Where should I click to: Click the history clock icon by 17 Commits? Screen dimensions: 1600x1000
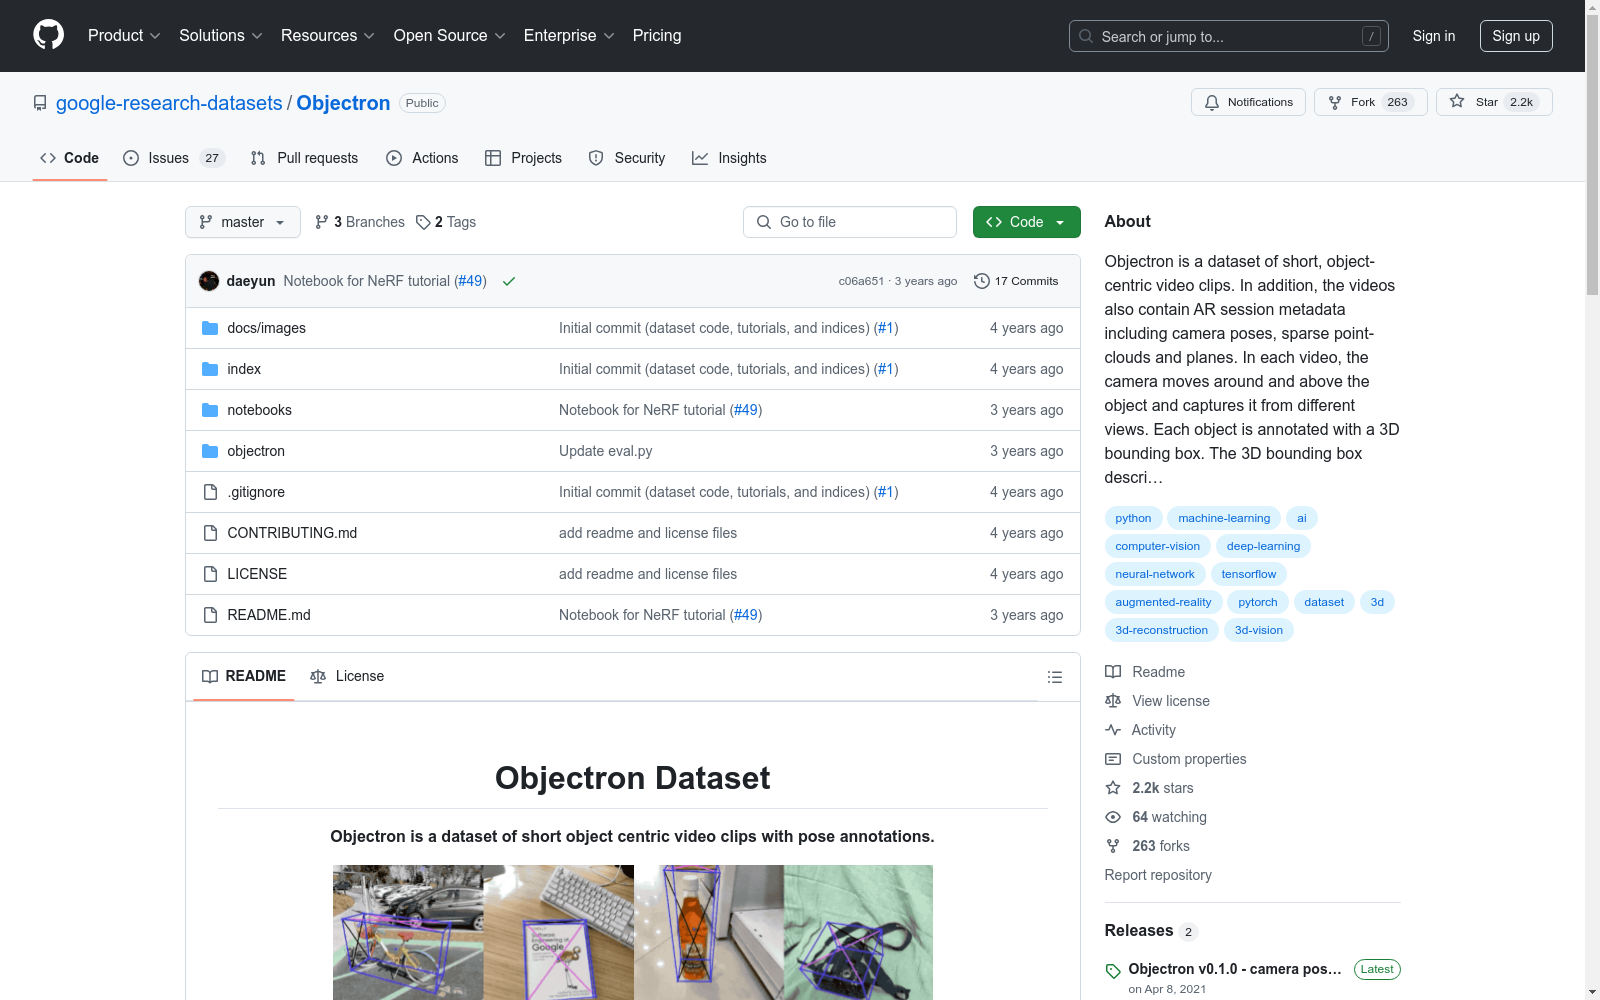click(982, 281)
